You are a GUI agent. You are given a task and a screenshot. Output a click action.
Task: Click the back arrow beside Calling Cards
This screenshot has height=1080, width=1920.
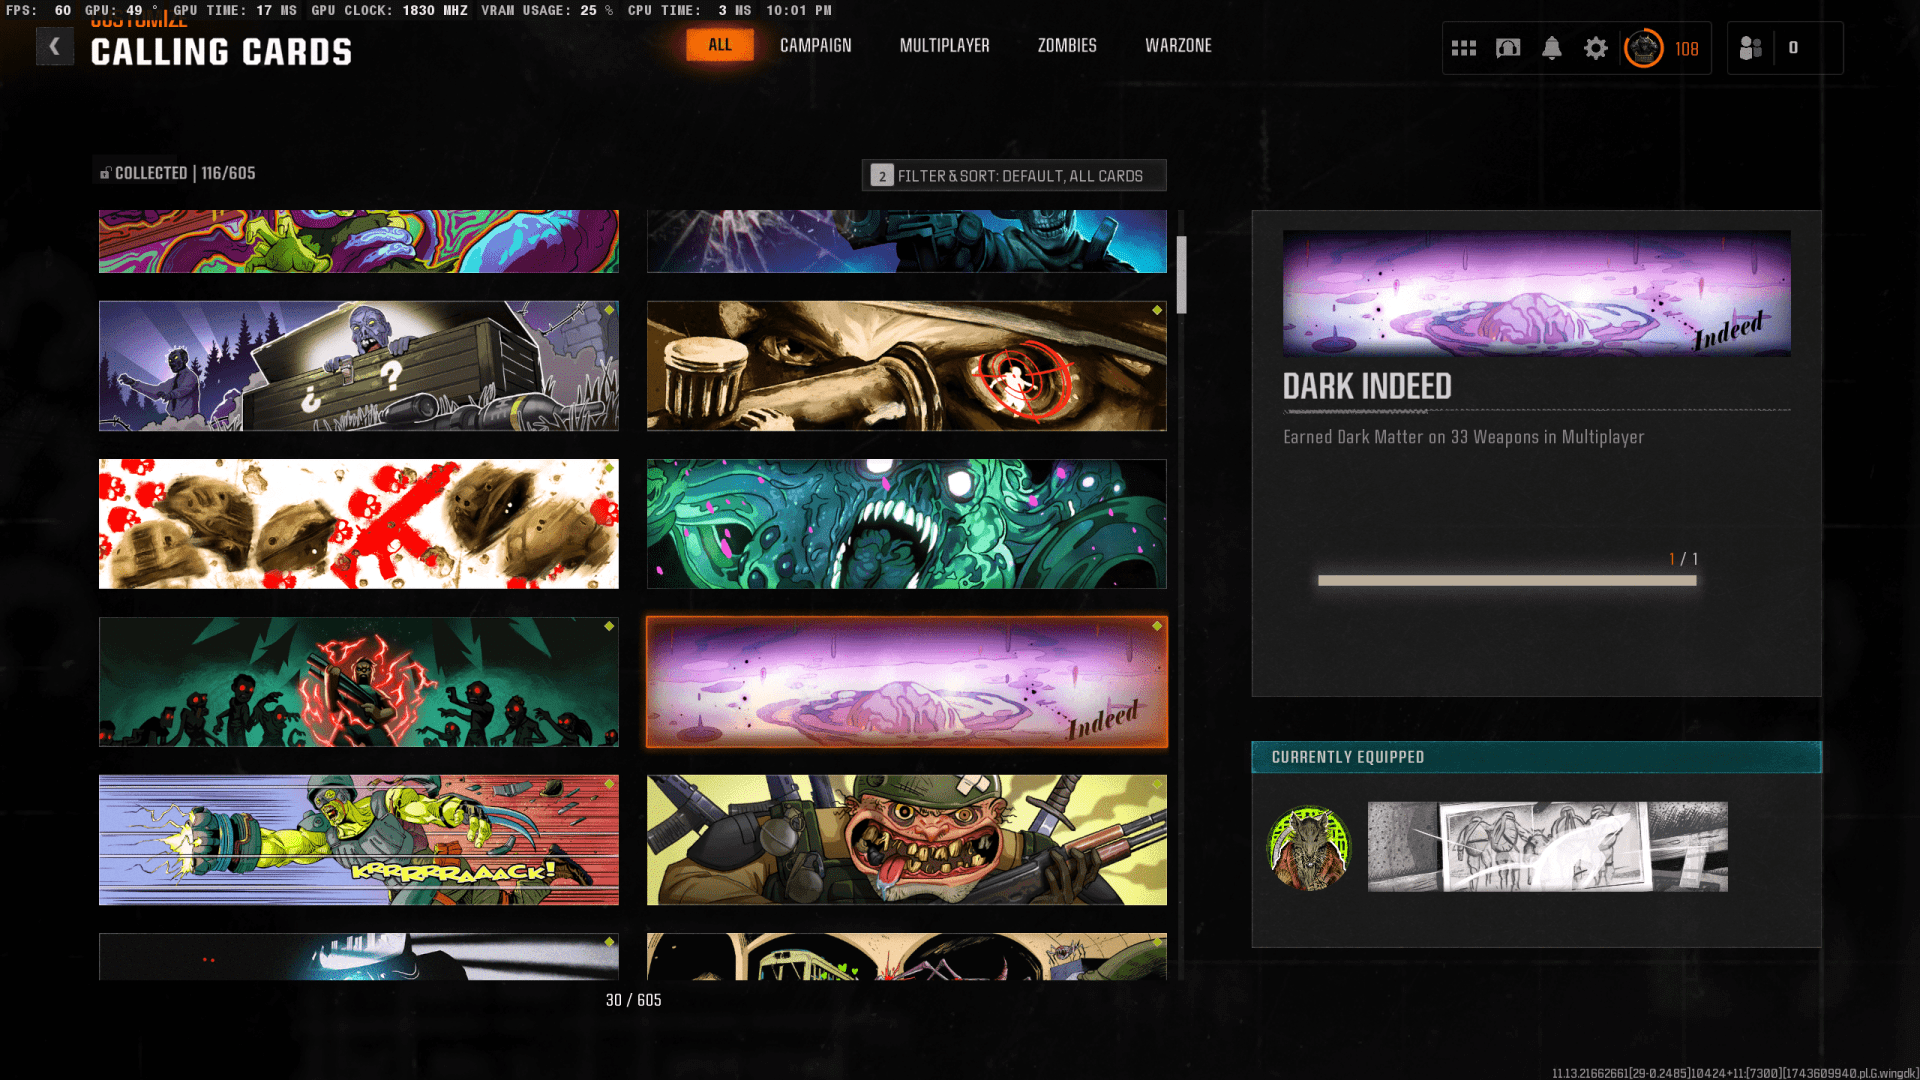pos(55,46)
